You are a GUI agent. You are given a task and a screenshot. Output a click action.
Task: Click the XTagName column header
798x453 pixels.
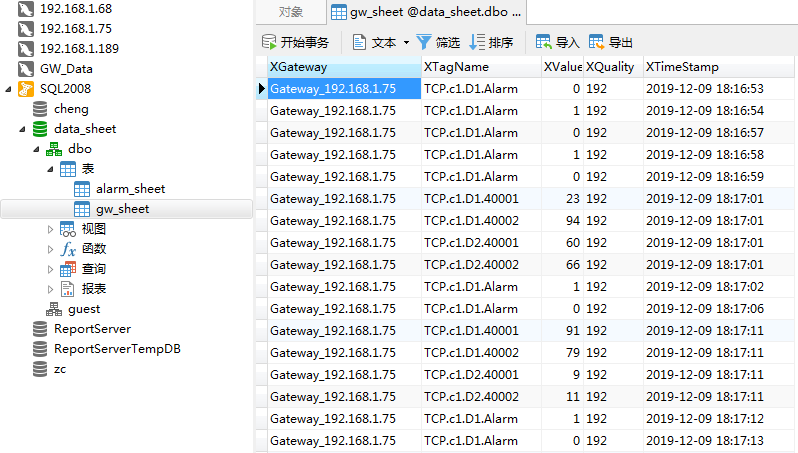[x=481, y=67]
